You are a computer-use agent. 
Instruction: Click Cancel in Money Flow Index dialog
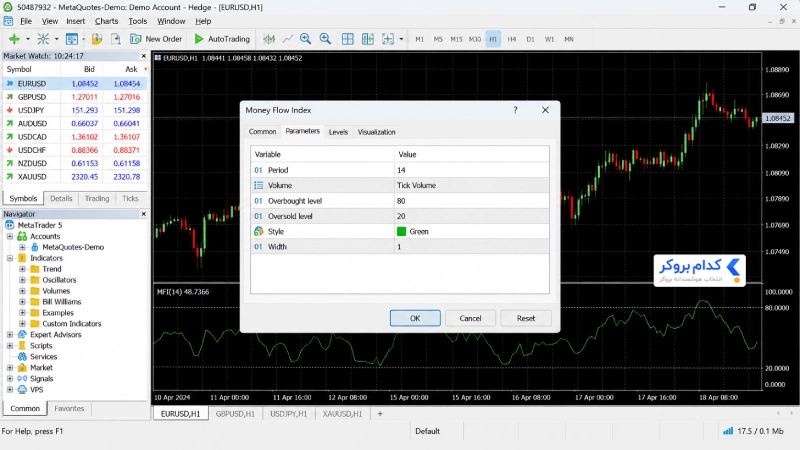click(x=470, y=318)
